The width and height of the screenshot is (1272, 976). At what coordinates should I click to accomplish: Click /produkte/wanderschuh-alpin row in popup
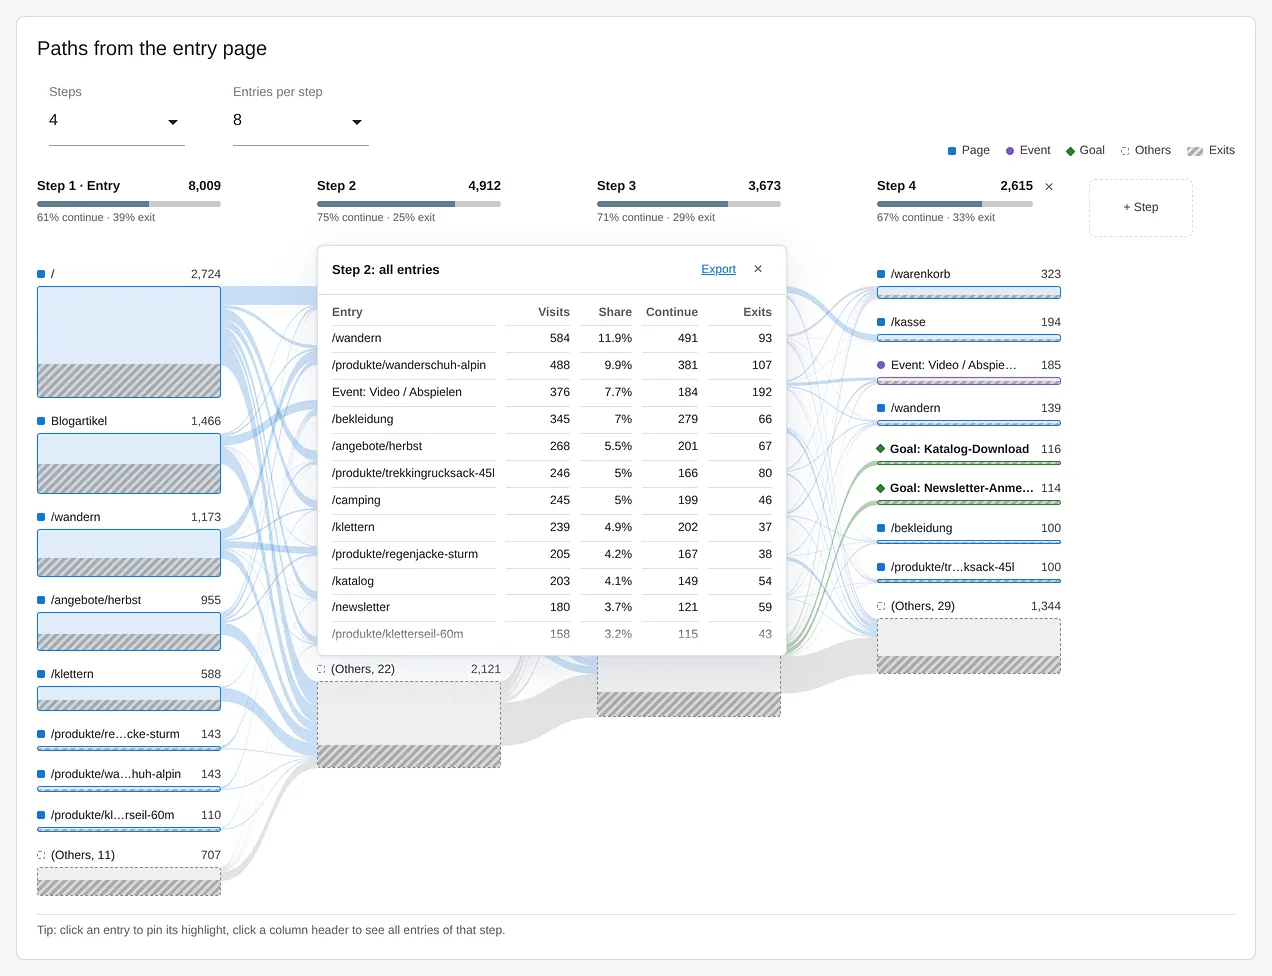coord(552,365)
